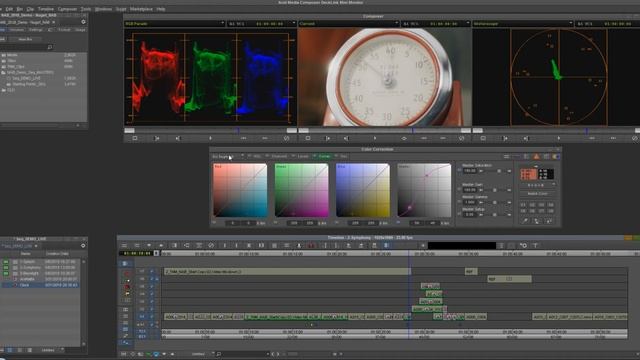Screen dimensions: 640x360
Task: Open the Timeline fast menu hamburger icon
Action: 124,246
